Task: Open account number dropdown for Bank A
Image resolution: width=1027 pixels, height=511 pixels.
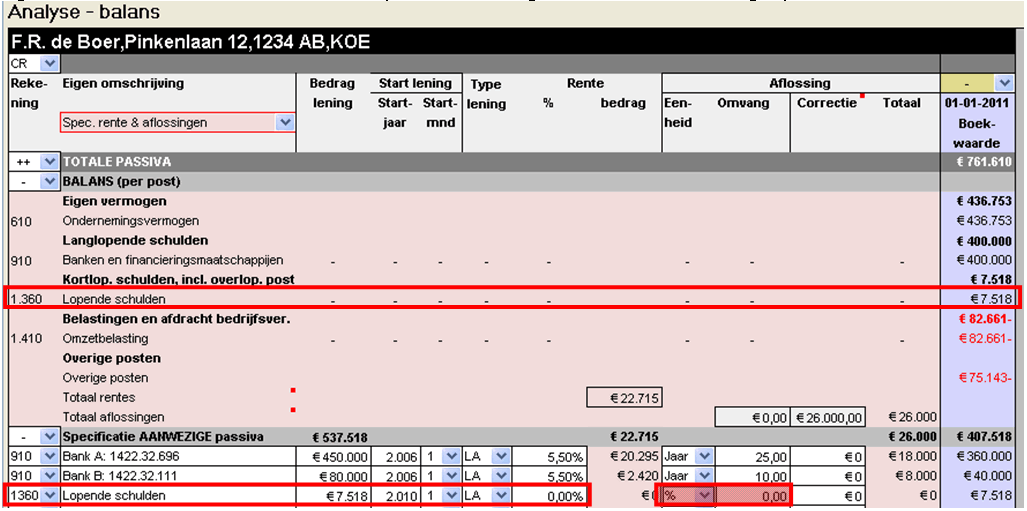Action: tap(47, 456)
